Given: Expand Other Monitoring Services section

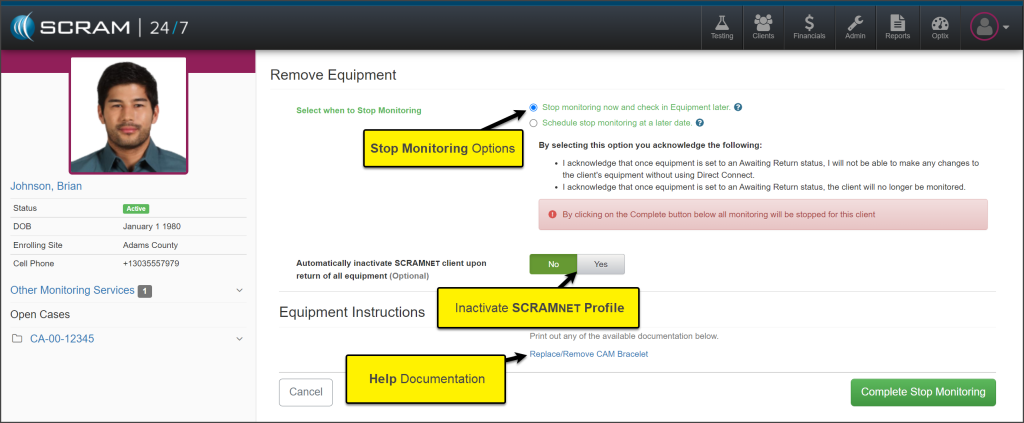Looking at the screenshot, I should tap(238, 290).
